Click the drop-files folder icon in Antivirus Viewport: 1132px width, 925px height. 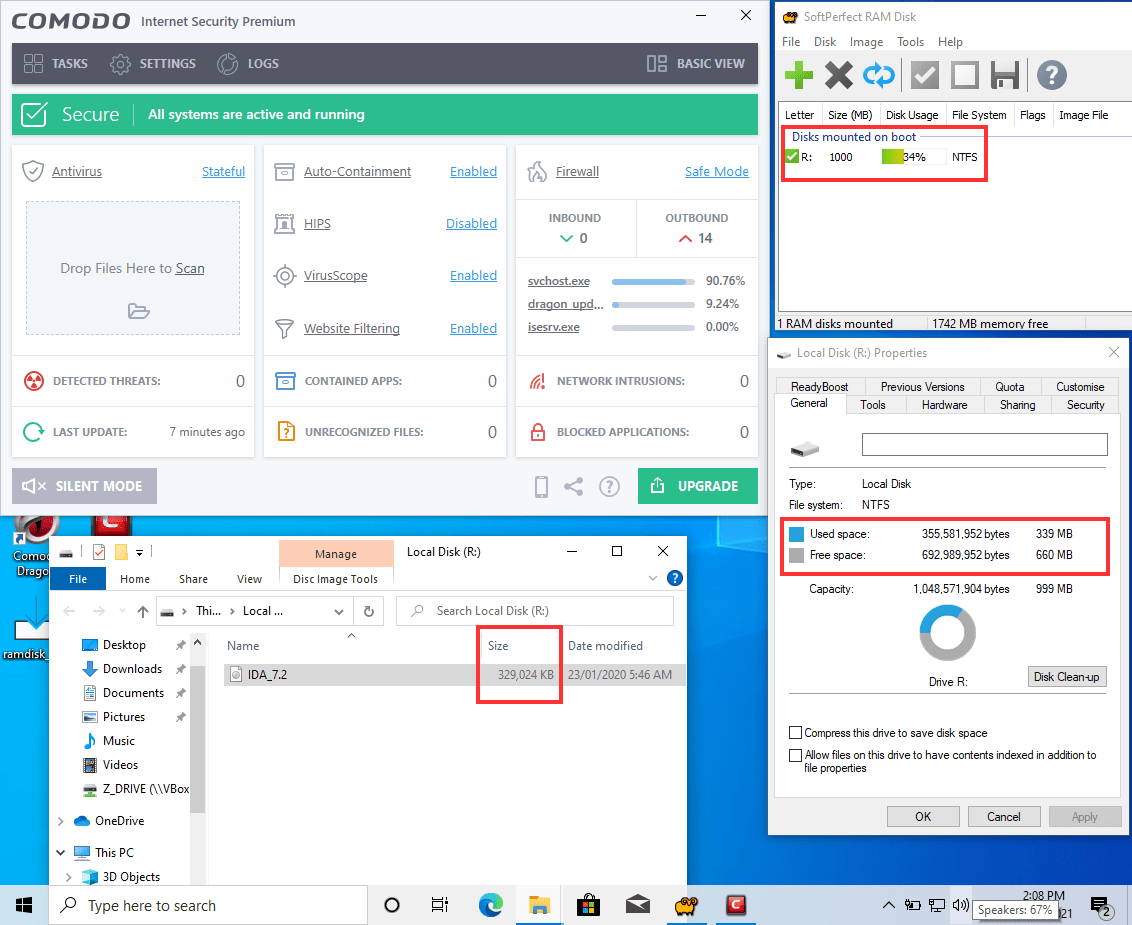click(x=139, y=311)
